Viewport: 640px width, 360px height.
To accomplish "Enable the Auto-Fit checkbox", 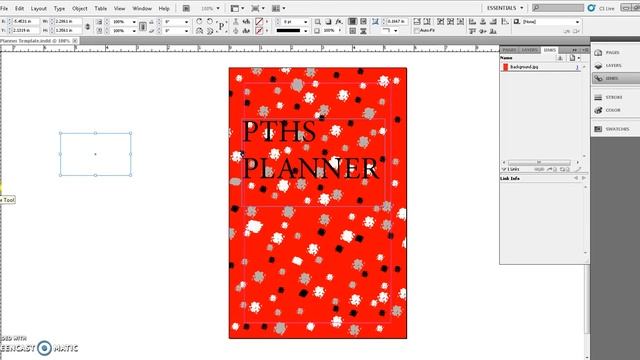I will tap(416, 31).
